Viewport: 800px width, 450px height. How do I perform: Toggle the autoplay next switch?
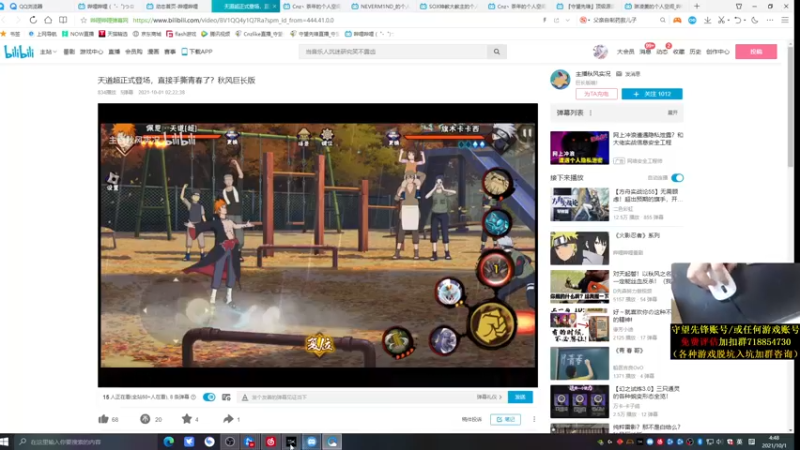pyautogui.click(x=677, y=178)
